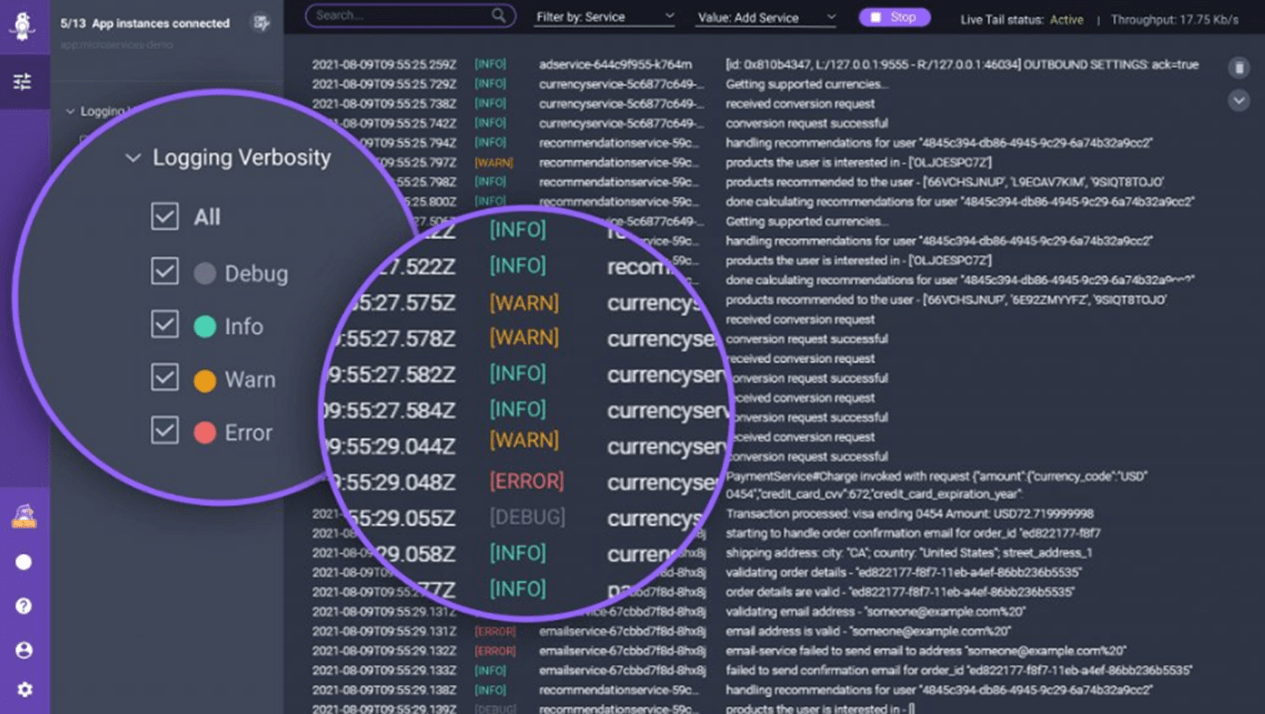Click into the Search input field
Viewport: 1265px width, 714px height.
pyautogui.click(x=400, y=16)
